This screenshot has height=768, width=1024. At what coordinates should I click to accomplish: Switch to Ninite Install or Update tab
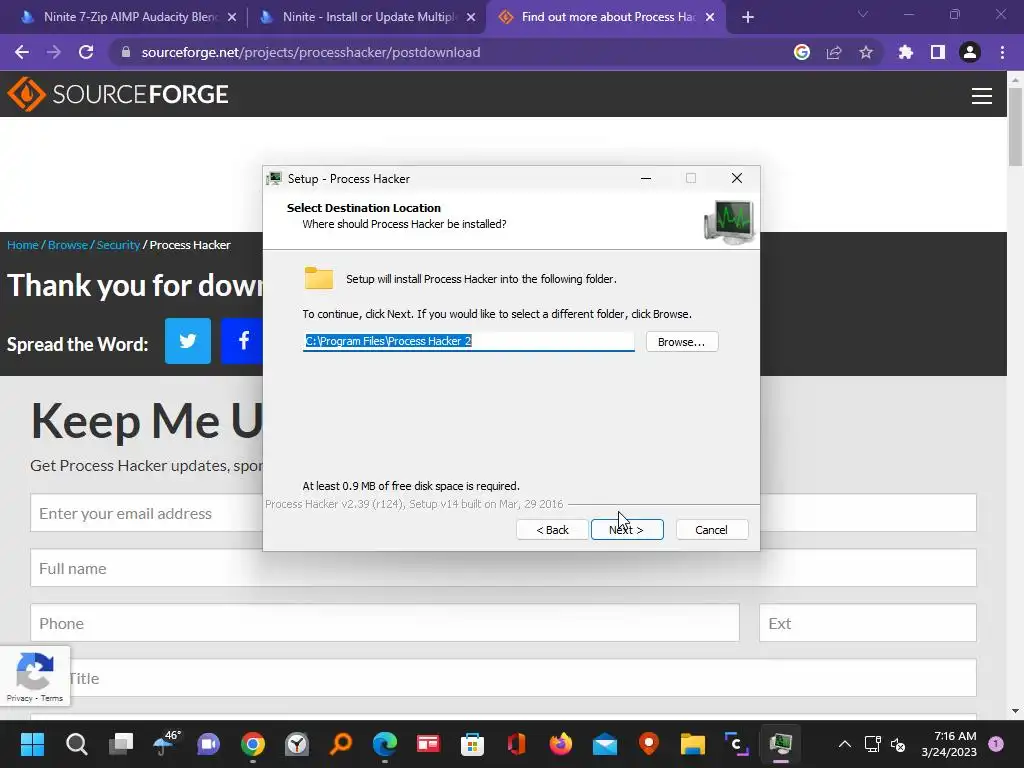(368, 17)
